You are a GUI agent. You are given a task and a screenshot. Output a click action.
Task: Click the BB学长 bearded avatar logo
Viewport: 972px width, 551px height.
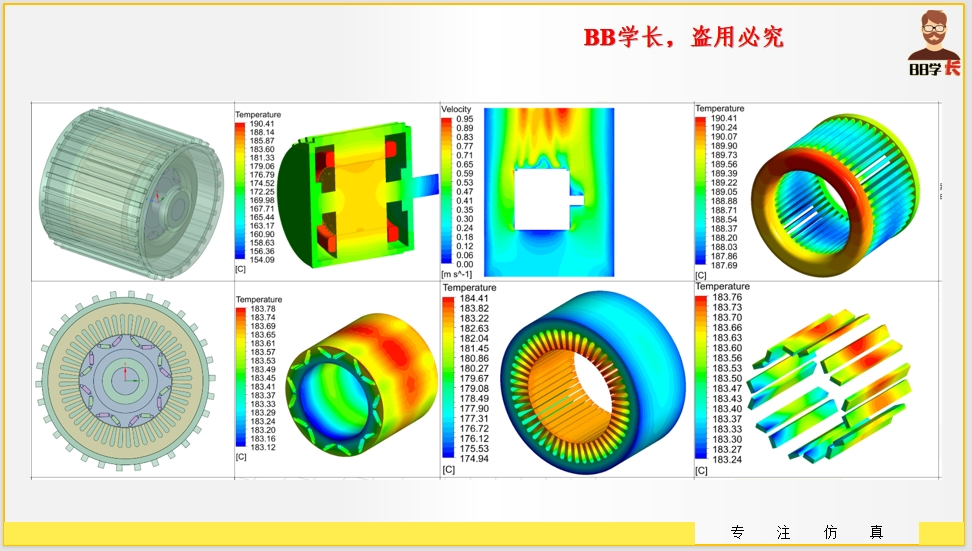(x=934, y=44)
